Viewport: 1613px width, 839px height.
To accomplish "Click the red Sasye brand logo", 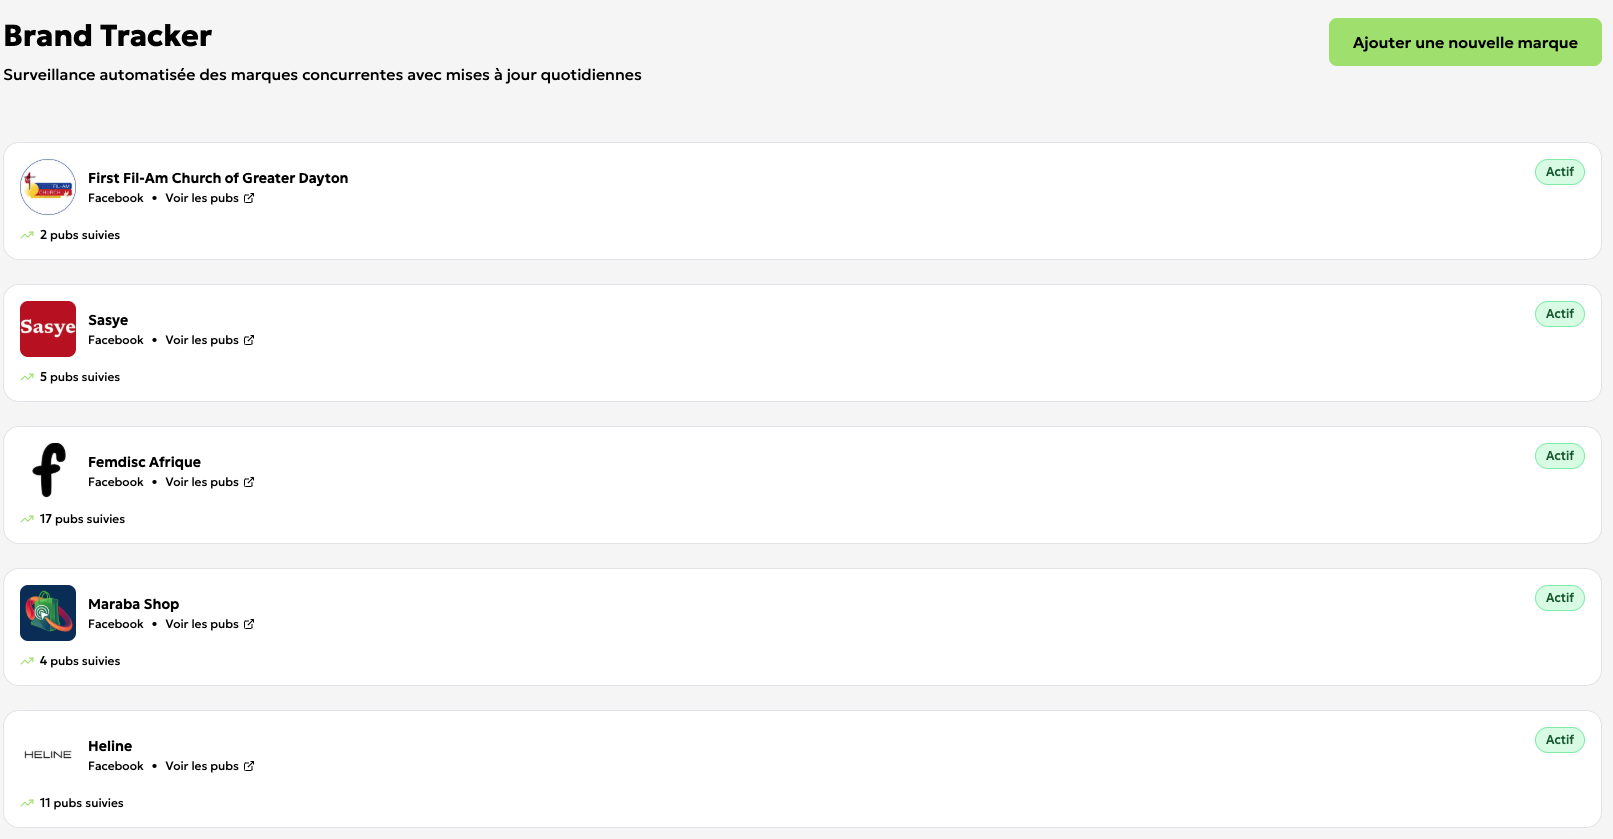I will (48, 329).
